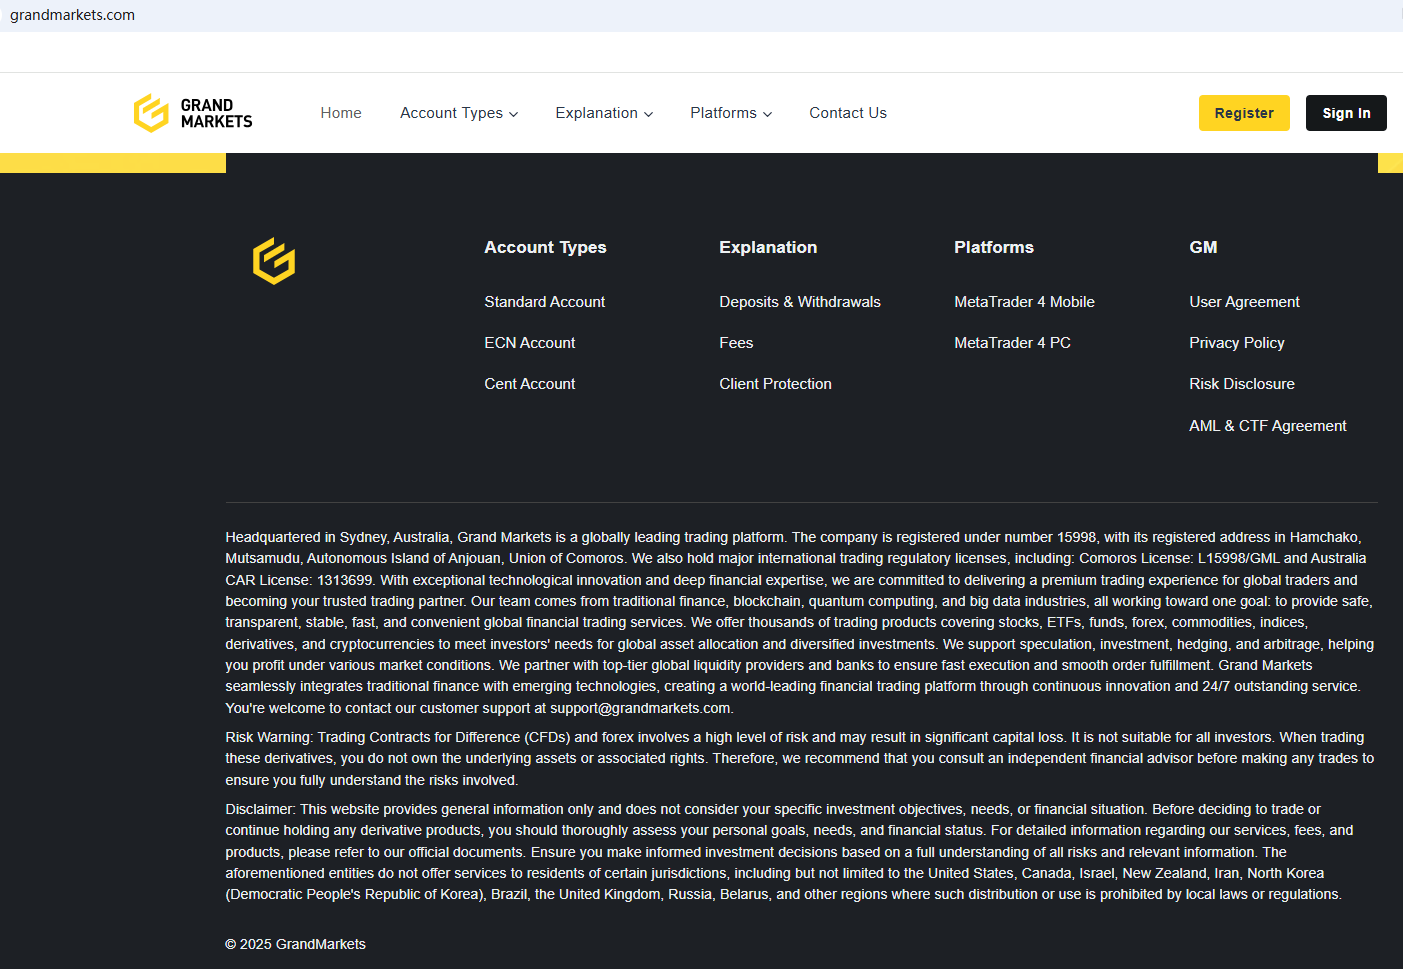Click the black Sign In button
Viewport: 1403px width, 969px height.
click(x=1346, y=113)
